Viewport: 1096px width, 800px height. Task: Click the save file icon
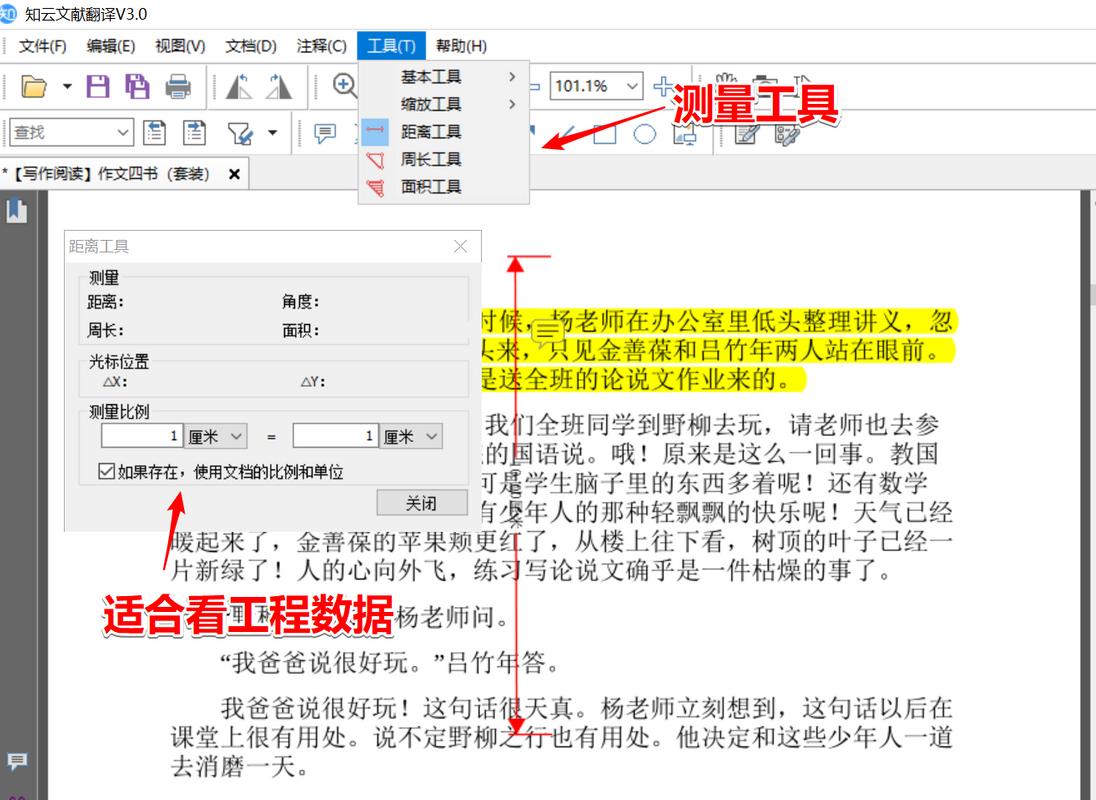pyautogui.click(x=97, y=87)
